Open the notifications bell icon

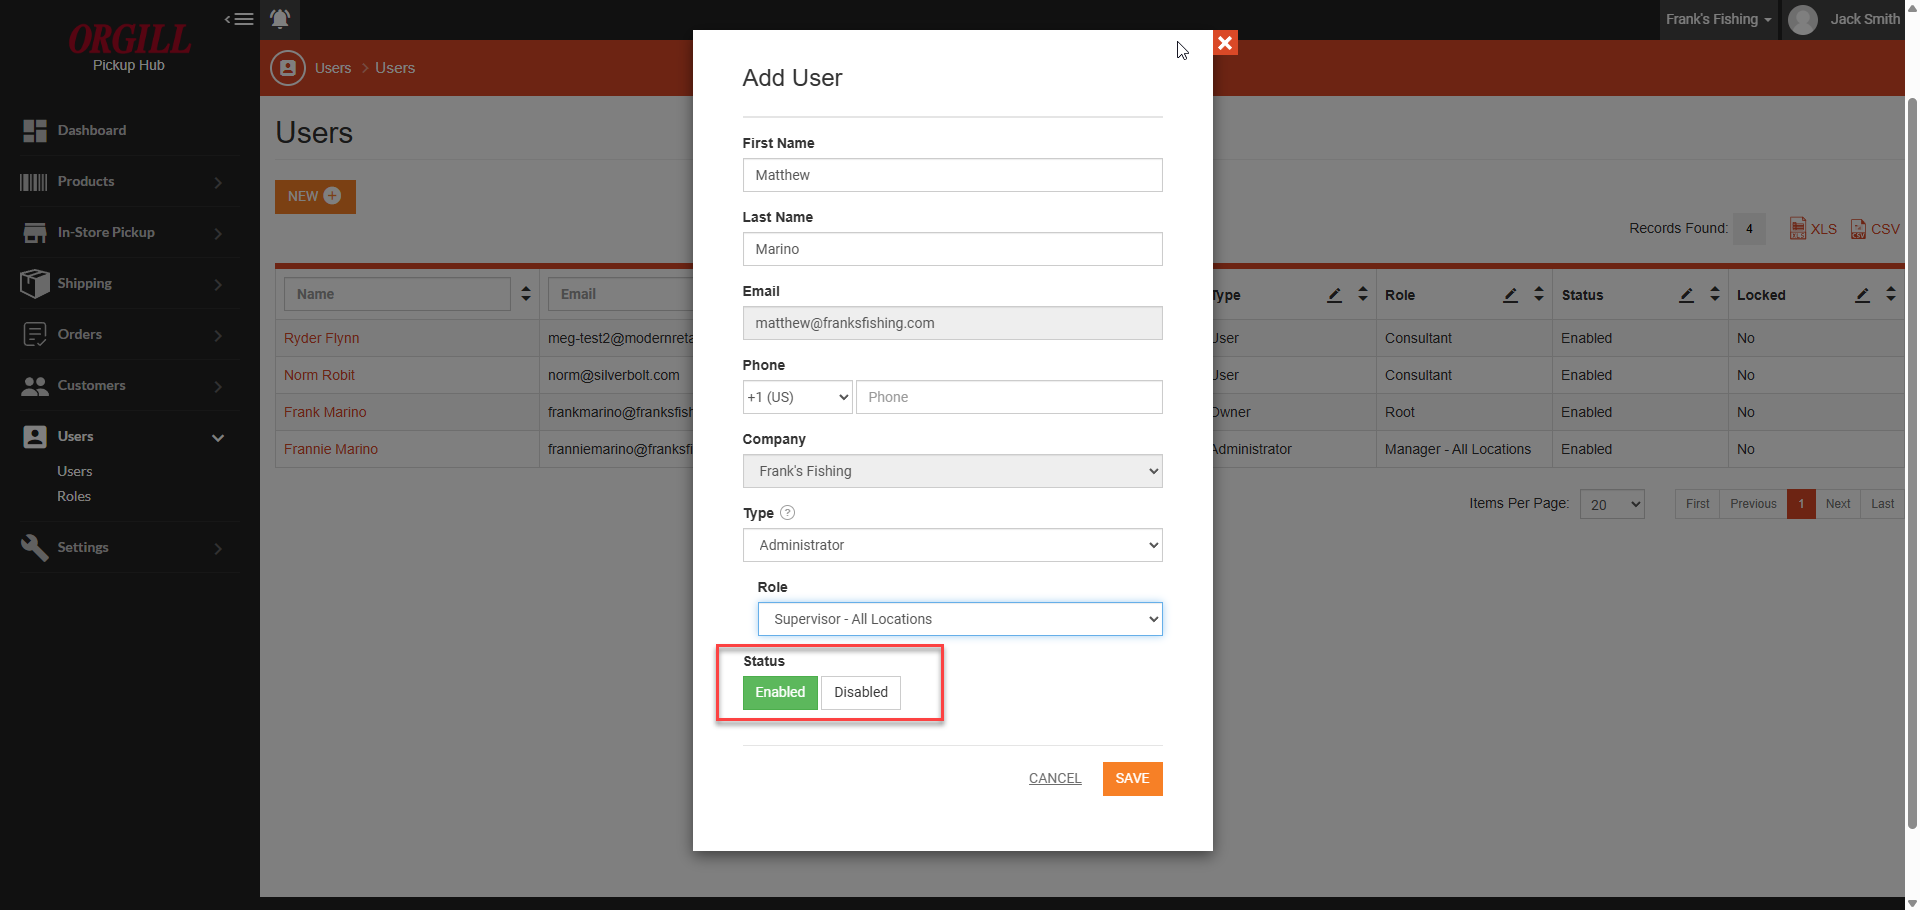(x=280, y=19)
